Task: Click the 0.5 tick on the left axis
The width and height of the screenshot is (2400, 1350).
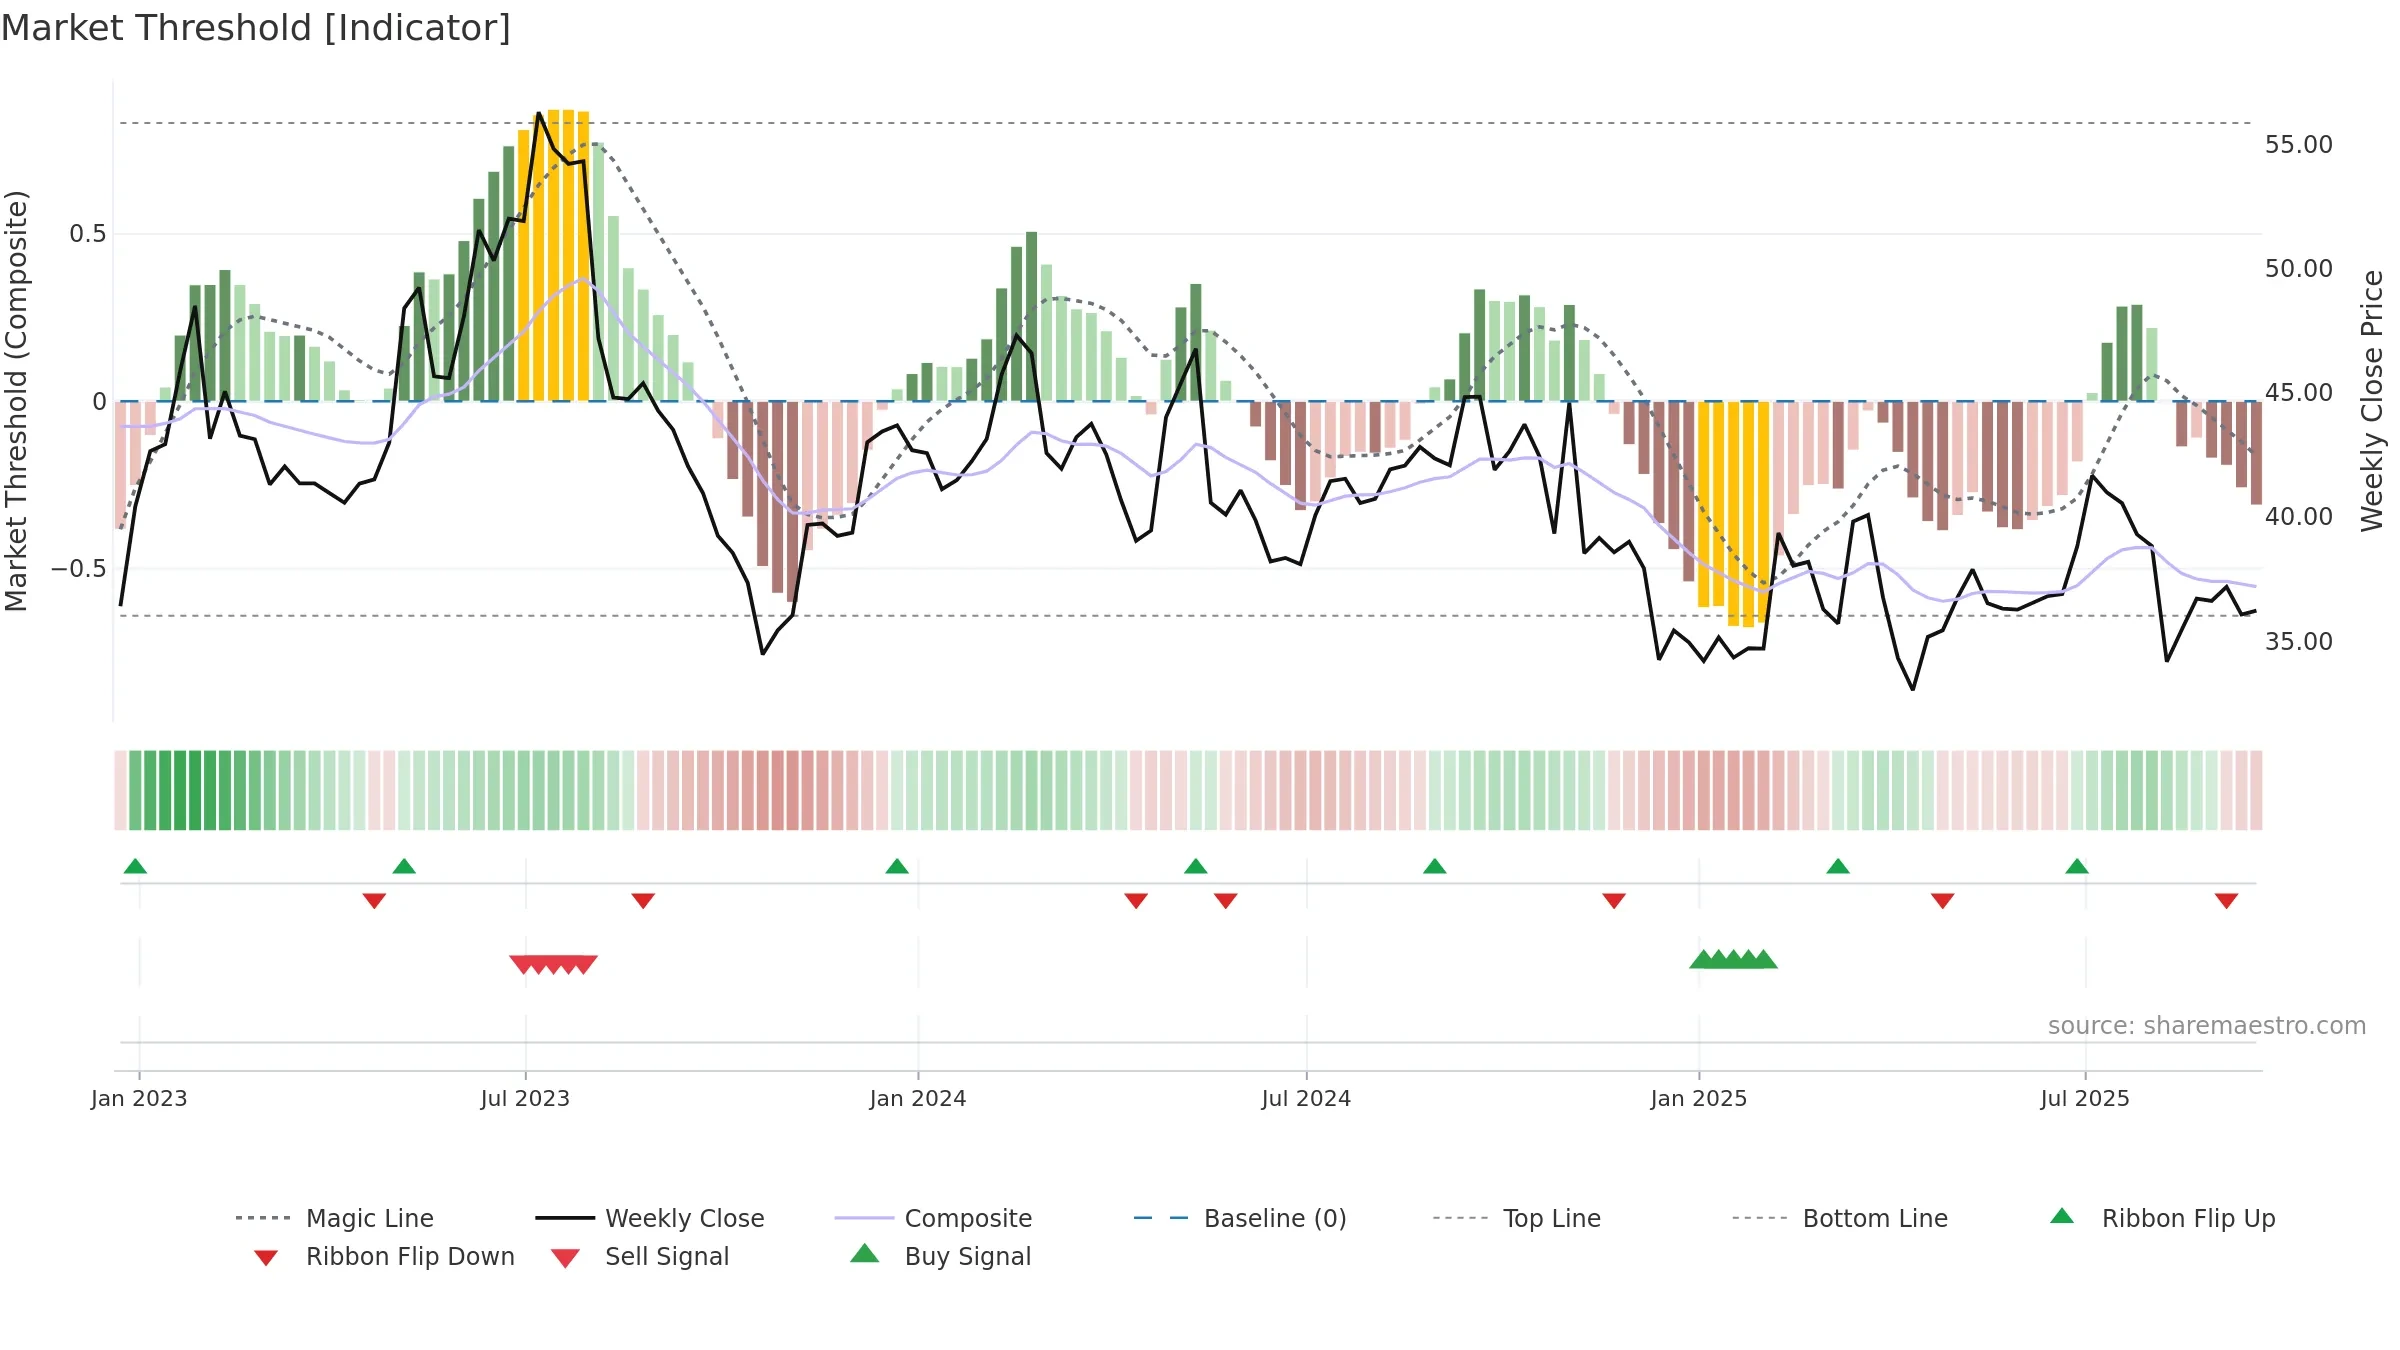Action: click(x=88, y=234)
